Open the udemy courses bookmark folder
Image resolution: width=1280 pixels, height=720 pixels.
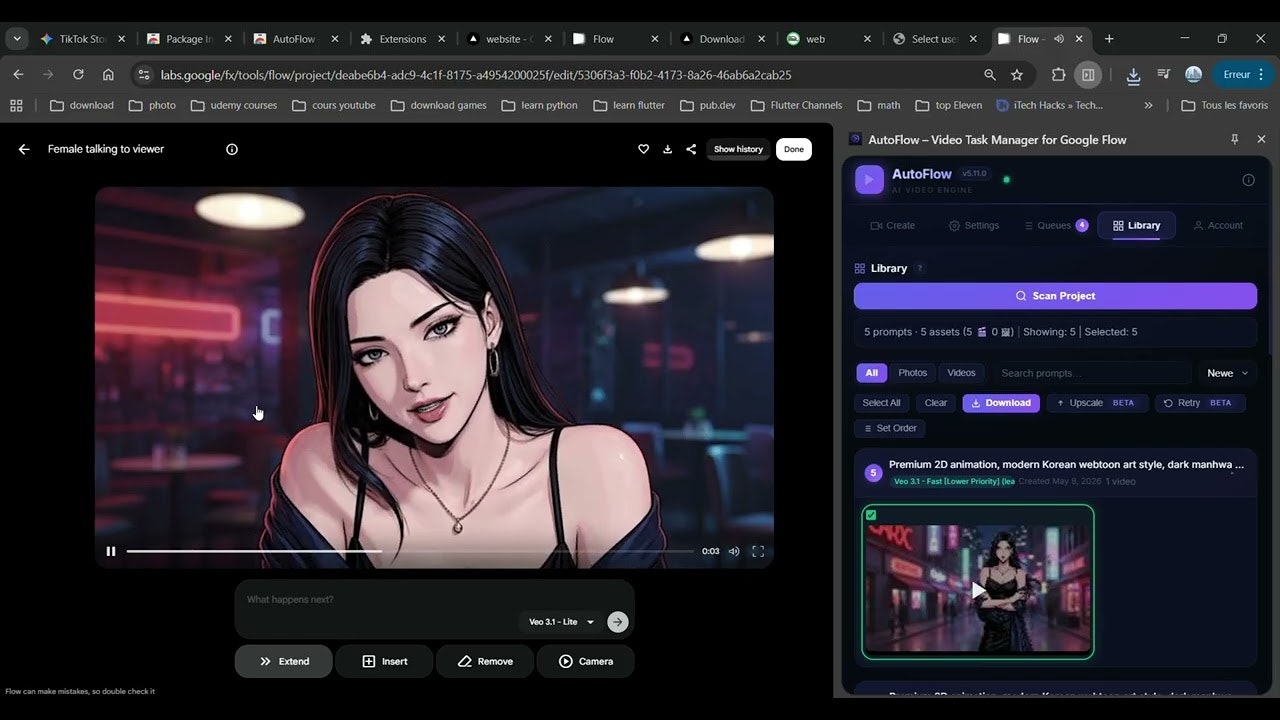[234, 105]
